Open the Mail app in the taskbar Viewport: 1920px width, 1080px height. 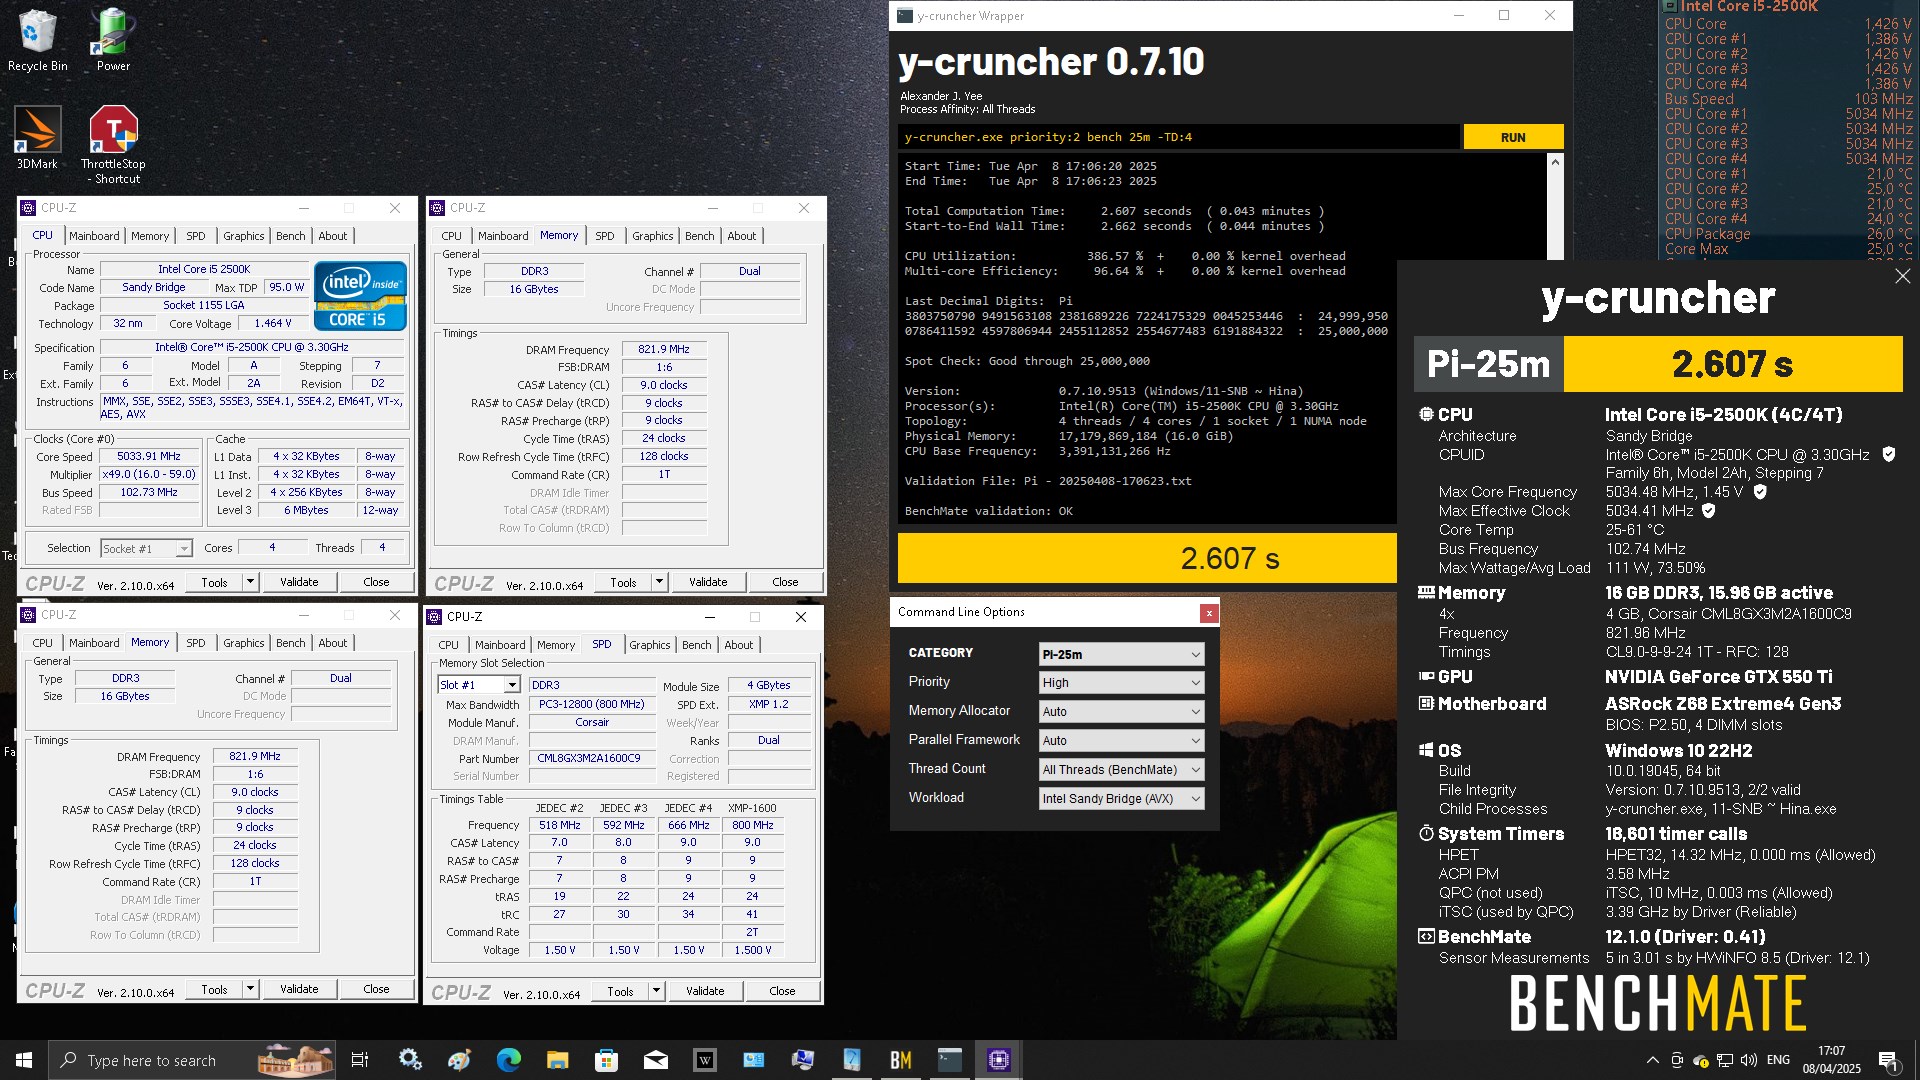655,1060
